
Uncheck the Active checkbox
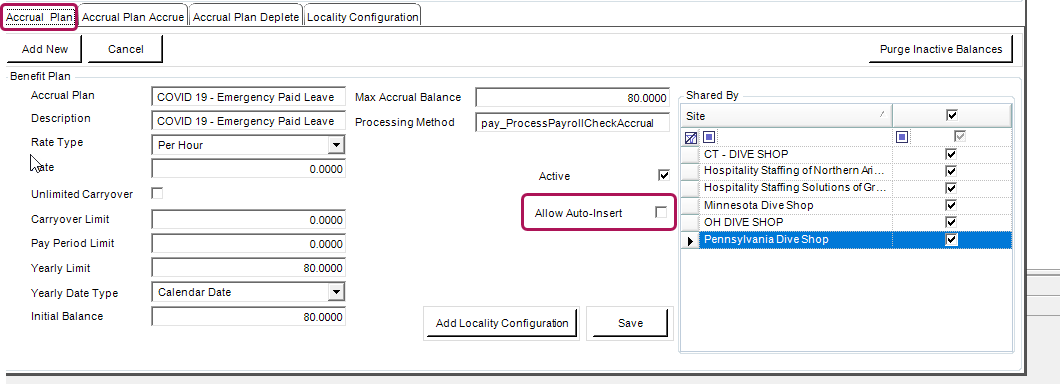pyautogui.click(x=664, y=176)
